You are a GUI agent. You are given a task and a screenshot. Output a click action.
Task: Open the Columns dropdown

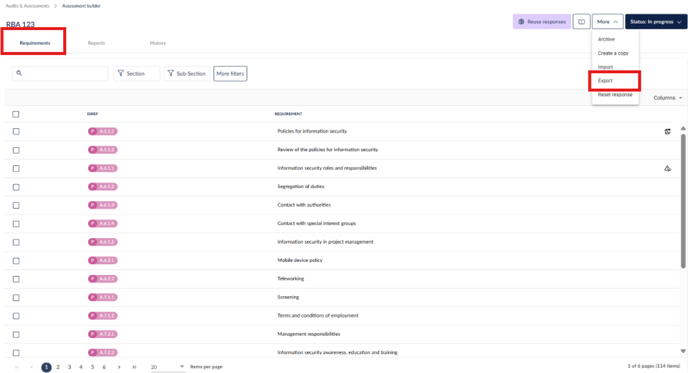pyautogui.click(x=668, y=98)
